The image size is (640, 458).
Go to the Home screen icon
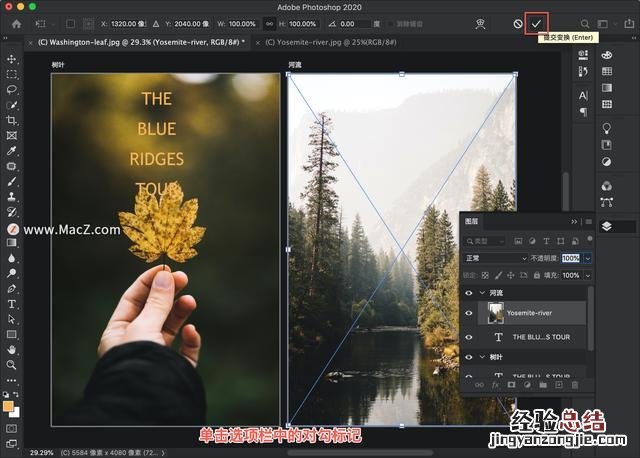pyautogui.click(x=17, y=24)
